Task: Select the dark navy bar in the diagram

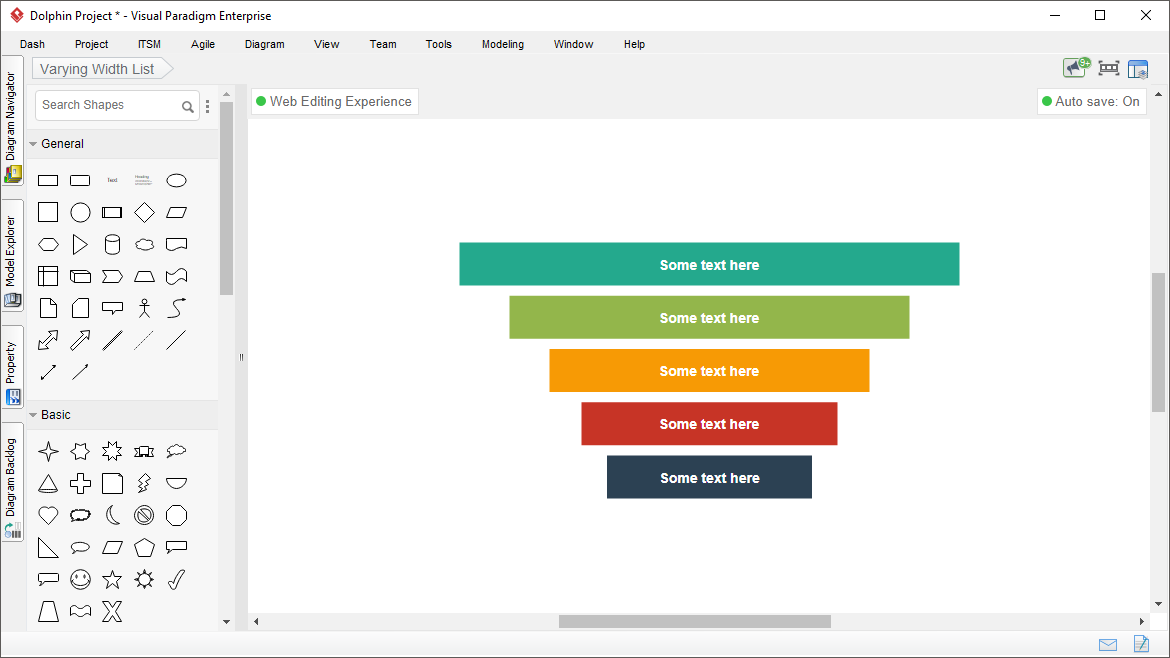Action: [709, 477]
